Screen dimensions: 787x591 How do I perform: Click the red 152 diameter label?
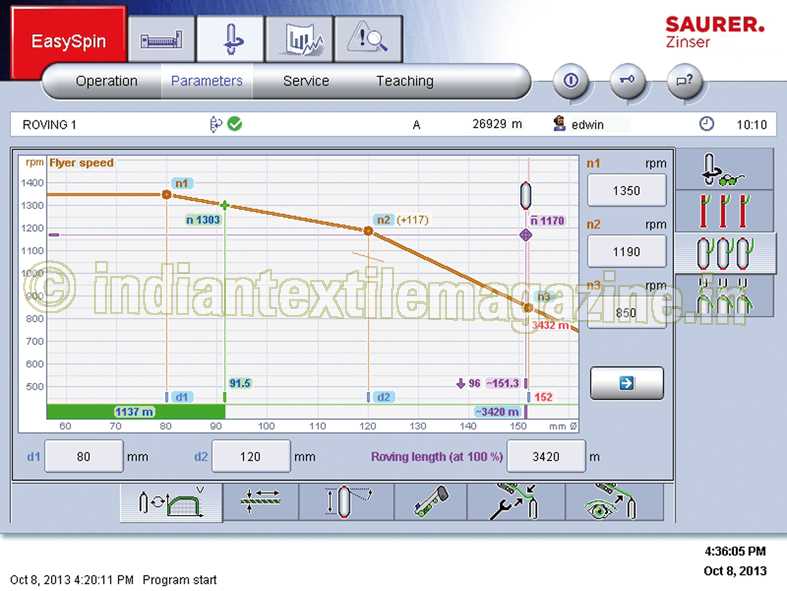point(543,397)
